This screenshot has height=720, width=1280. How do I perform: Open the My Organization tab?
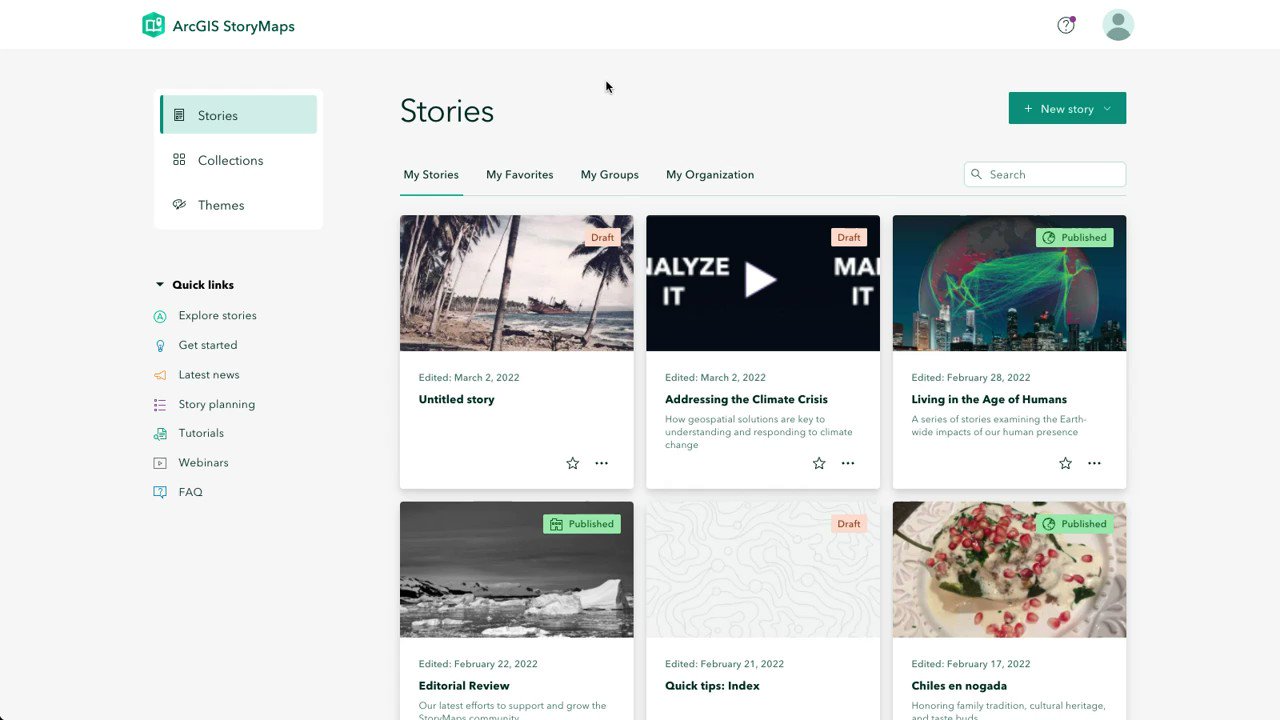[710, 174]
